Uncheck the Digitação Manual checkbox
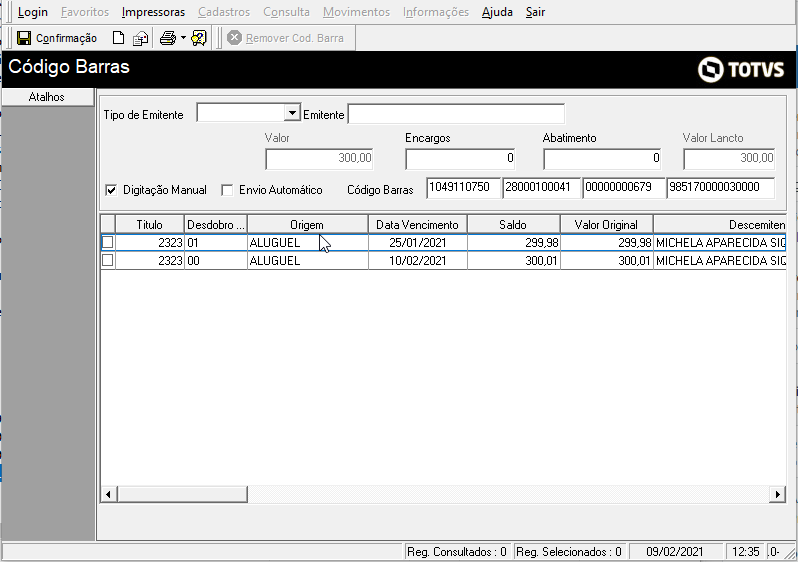798x562 pixels. point(111,190)
